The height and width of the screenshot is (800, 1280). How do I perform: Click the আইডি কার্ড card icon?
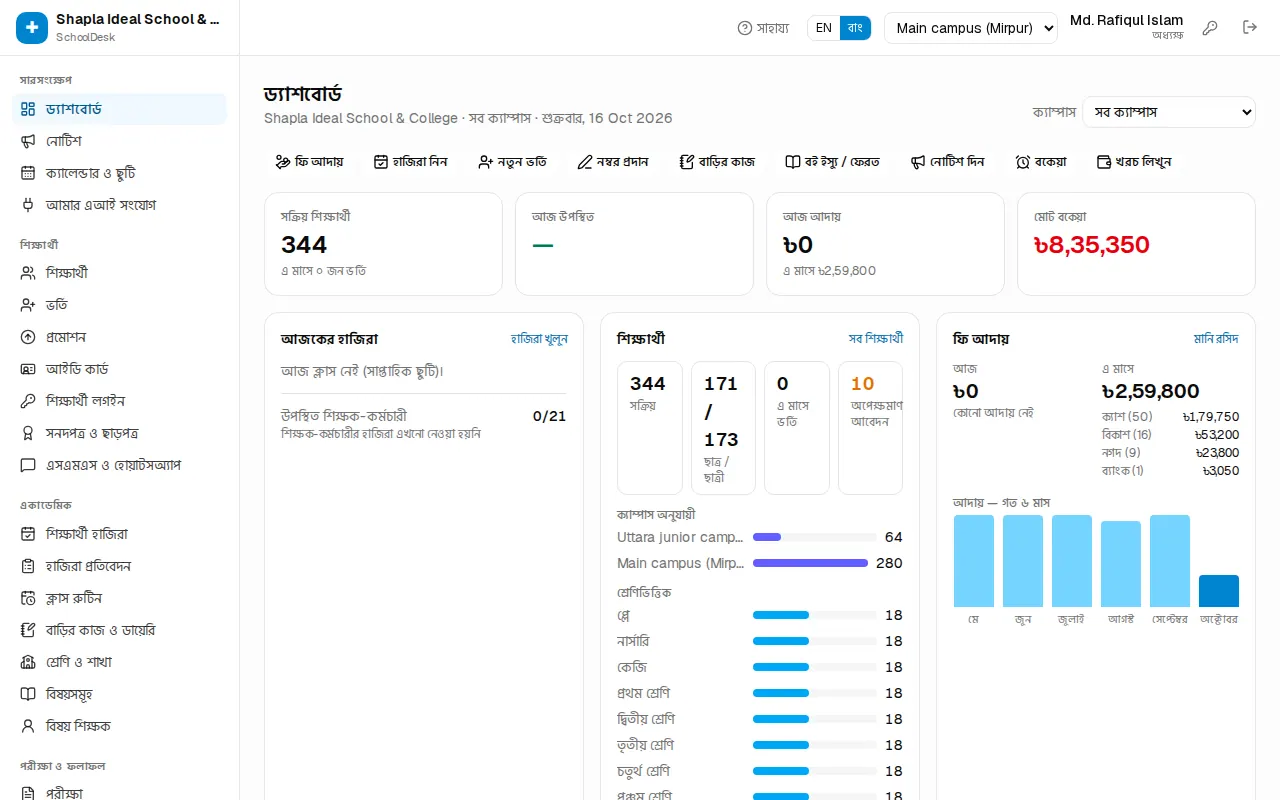click(x=28, y=369)
